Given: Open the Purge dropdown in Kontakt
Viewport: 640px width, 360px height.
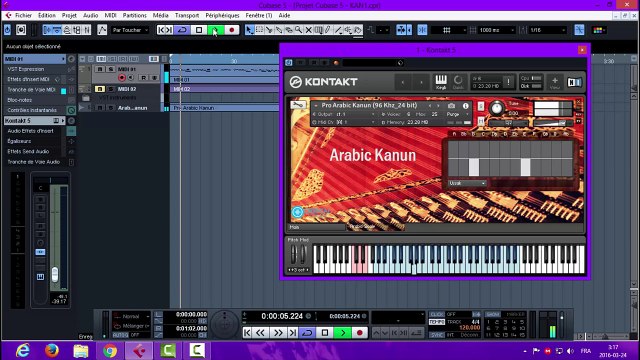Looking at the screenshot, I should click(458, 114).
